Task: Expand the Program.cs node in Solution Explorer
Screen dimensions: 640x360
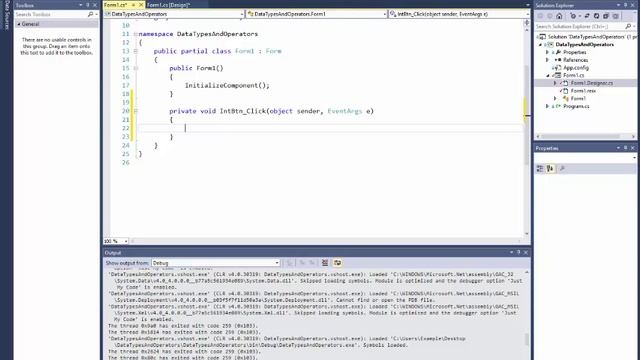Action: click(548, 106)
